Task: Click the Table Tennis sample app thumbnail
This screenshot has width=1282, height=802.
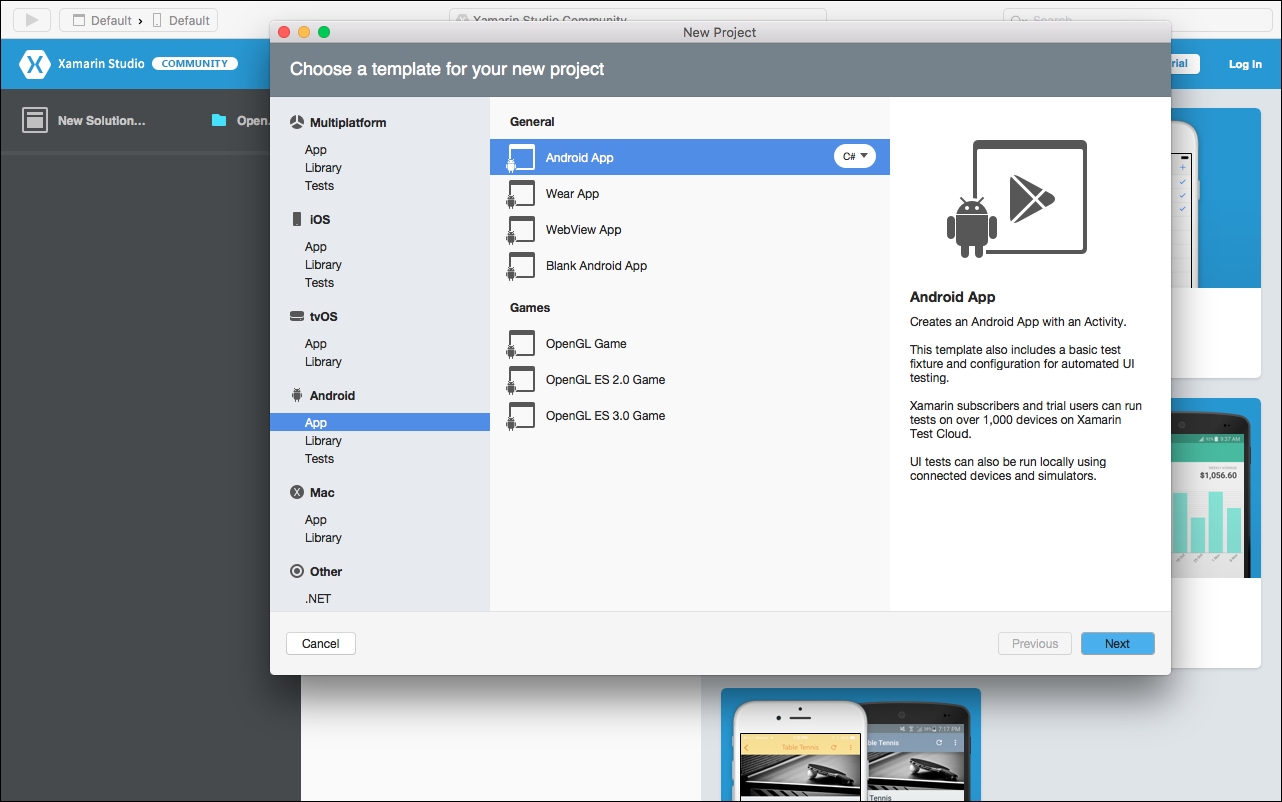Action: (x=851, y=744)
